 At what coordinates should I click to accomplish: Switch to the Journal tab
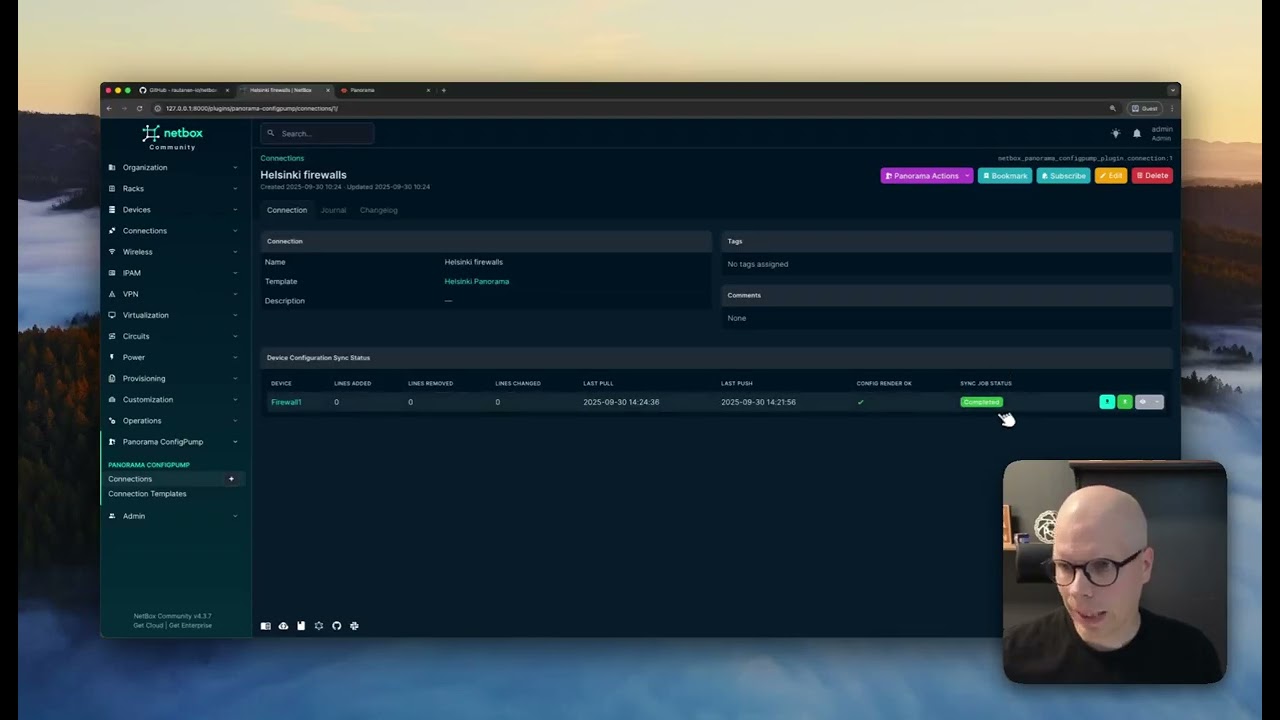[x=333, y=210]
